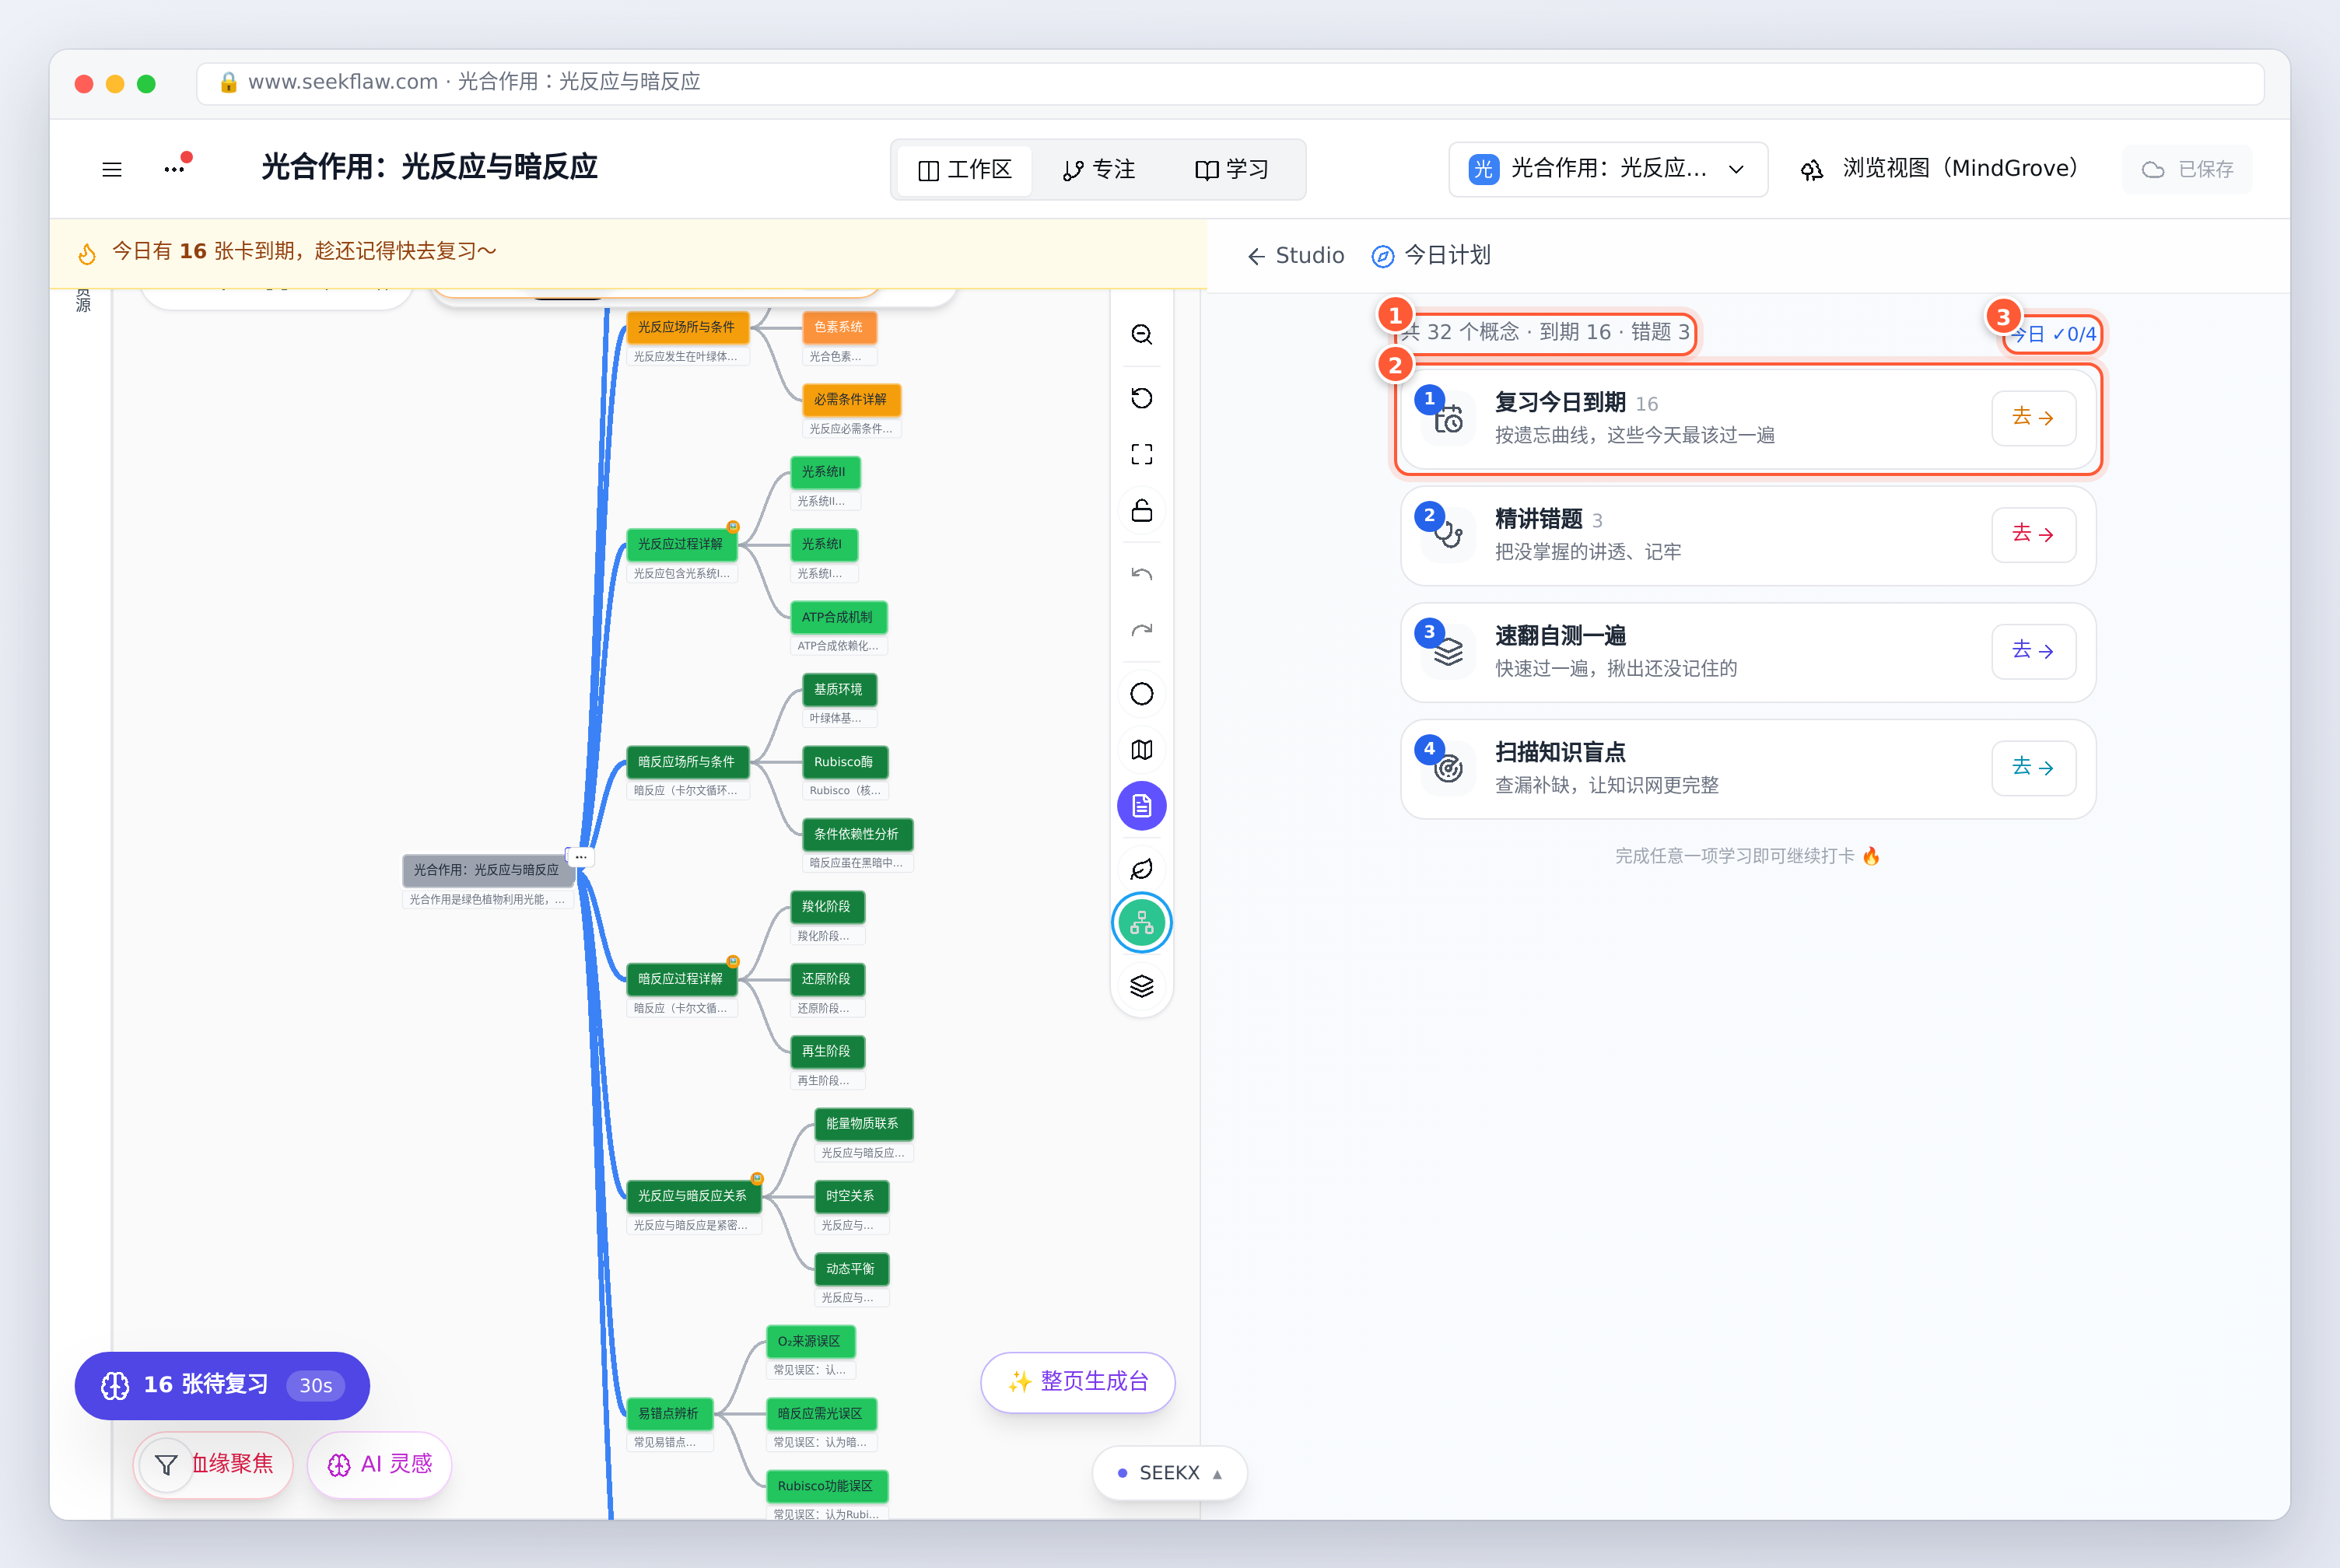Click the 整页生成台 button
2340x1568 pixels.
(1078, 1382)
